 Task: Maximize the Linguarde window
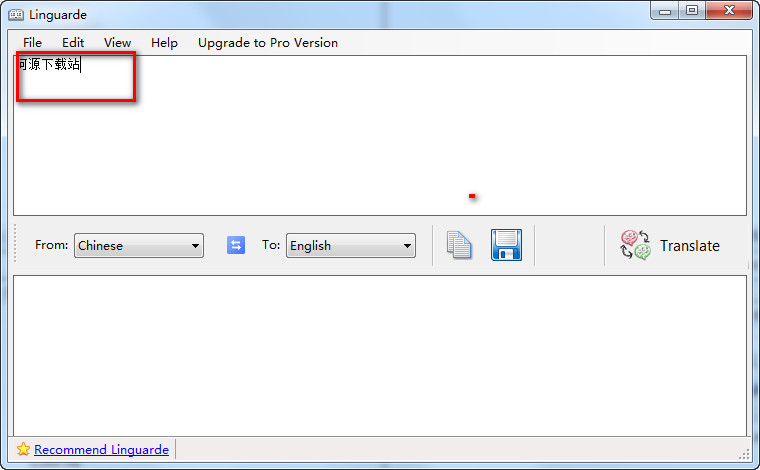click(x=692, y=11)
